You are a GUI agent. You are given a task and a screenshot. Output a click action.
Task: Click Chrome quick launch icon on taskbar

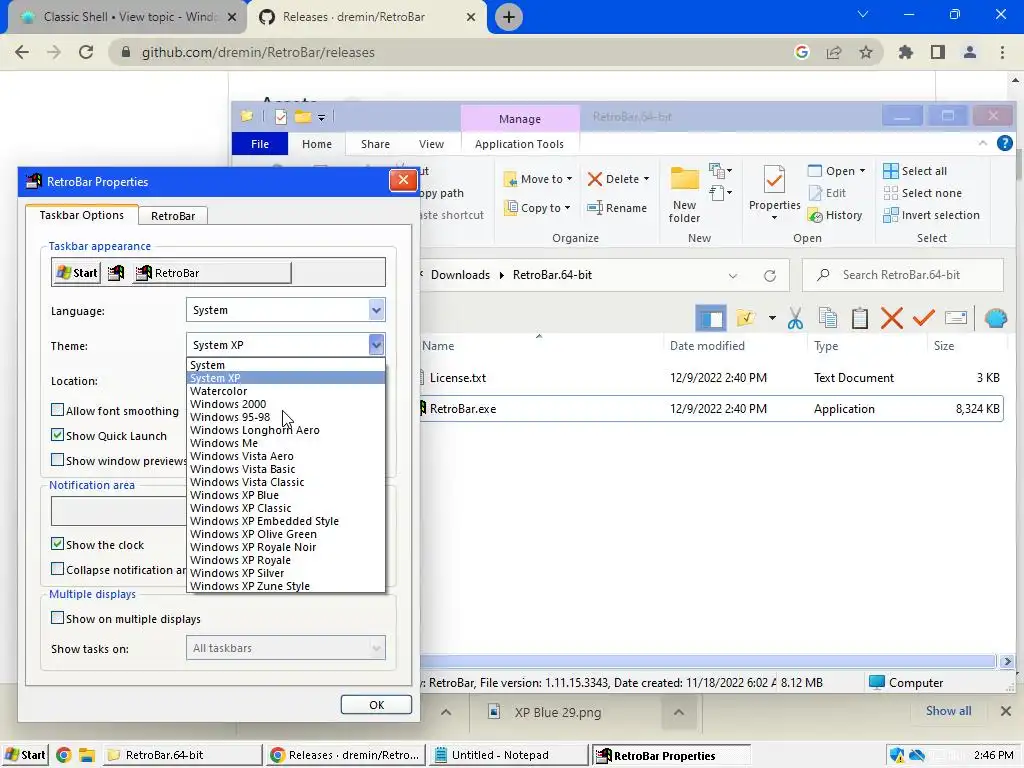coord(63,755)
